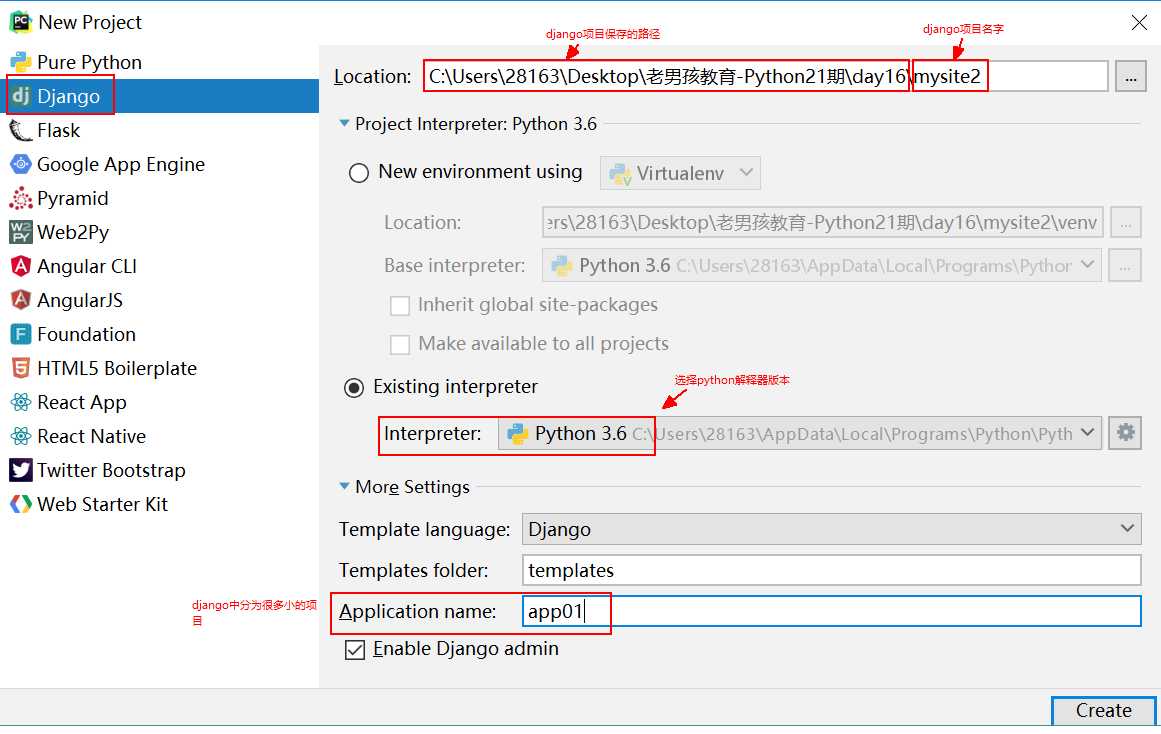Viewport: 1161px width, 734px height.
Task: Select the Google App Engine icon
Action: (x=21, y=164)
